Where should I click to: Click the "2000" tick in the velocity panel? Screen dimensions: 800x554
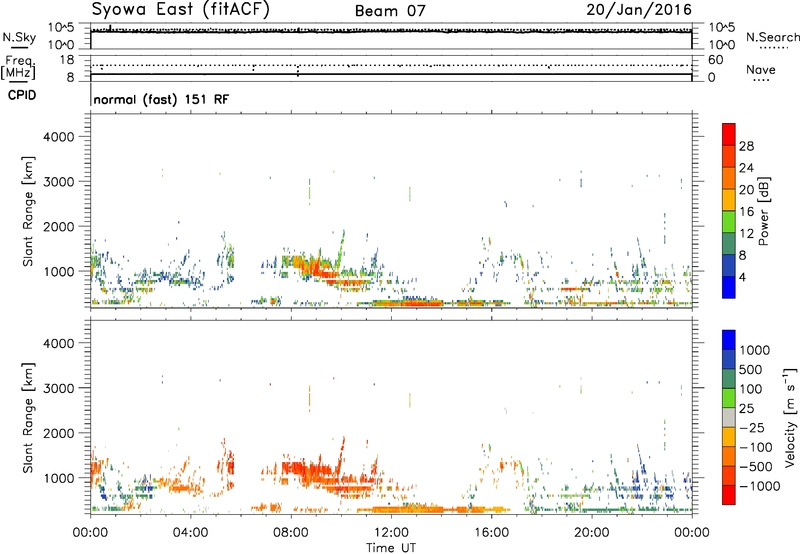[59, 433]
